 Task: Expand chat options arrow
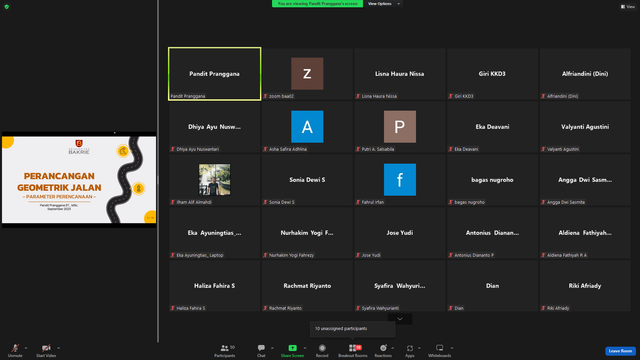[x=272, y=348]
